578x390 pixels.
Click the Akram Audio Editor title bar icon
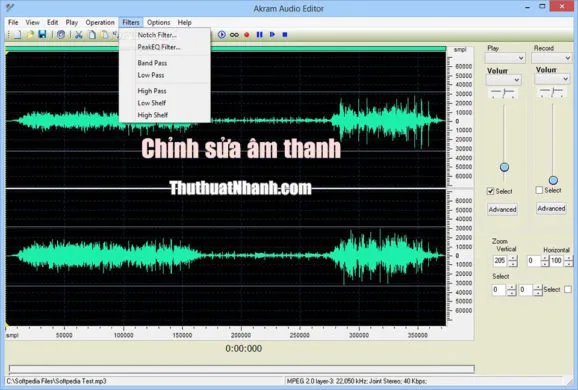pyautogui.click(x=10, y=7)
